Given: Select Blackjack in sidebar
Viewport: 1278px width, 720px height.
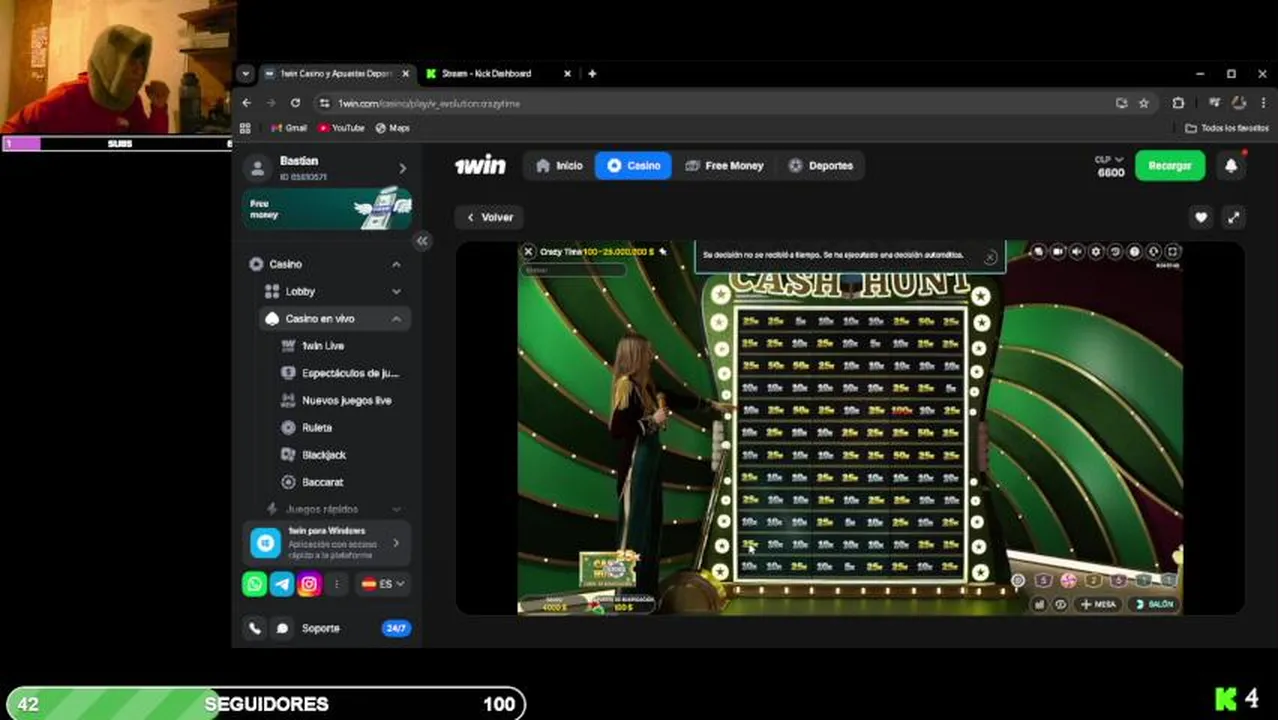Looking at the screenshot, I should point(315,455).
